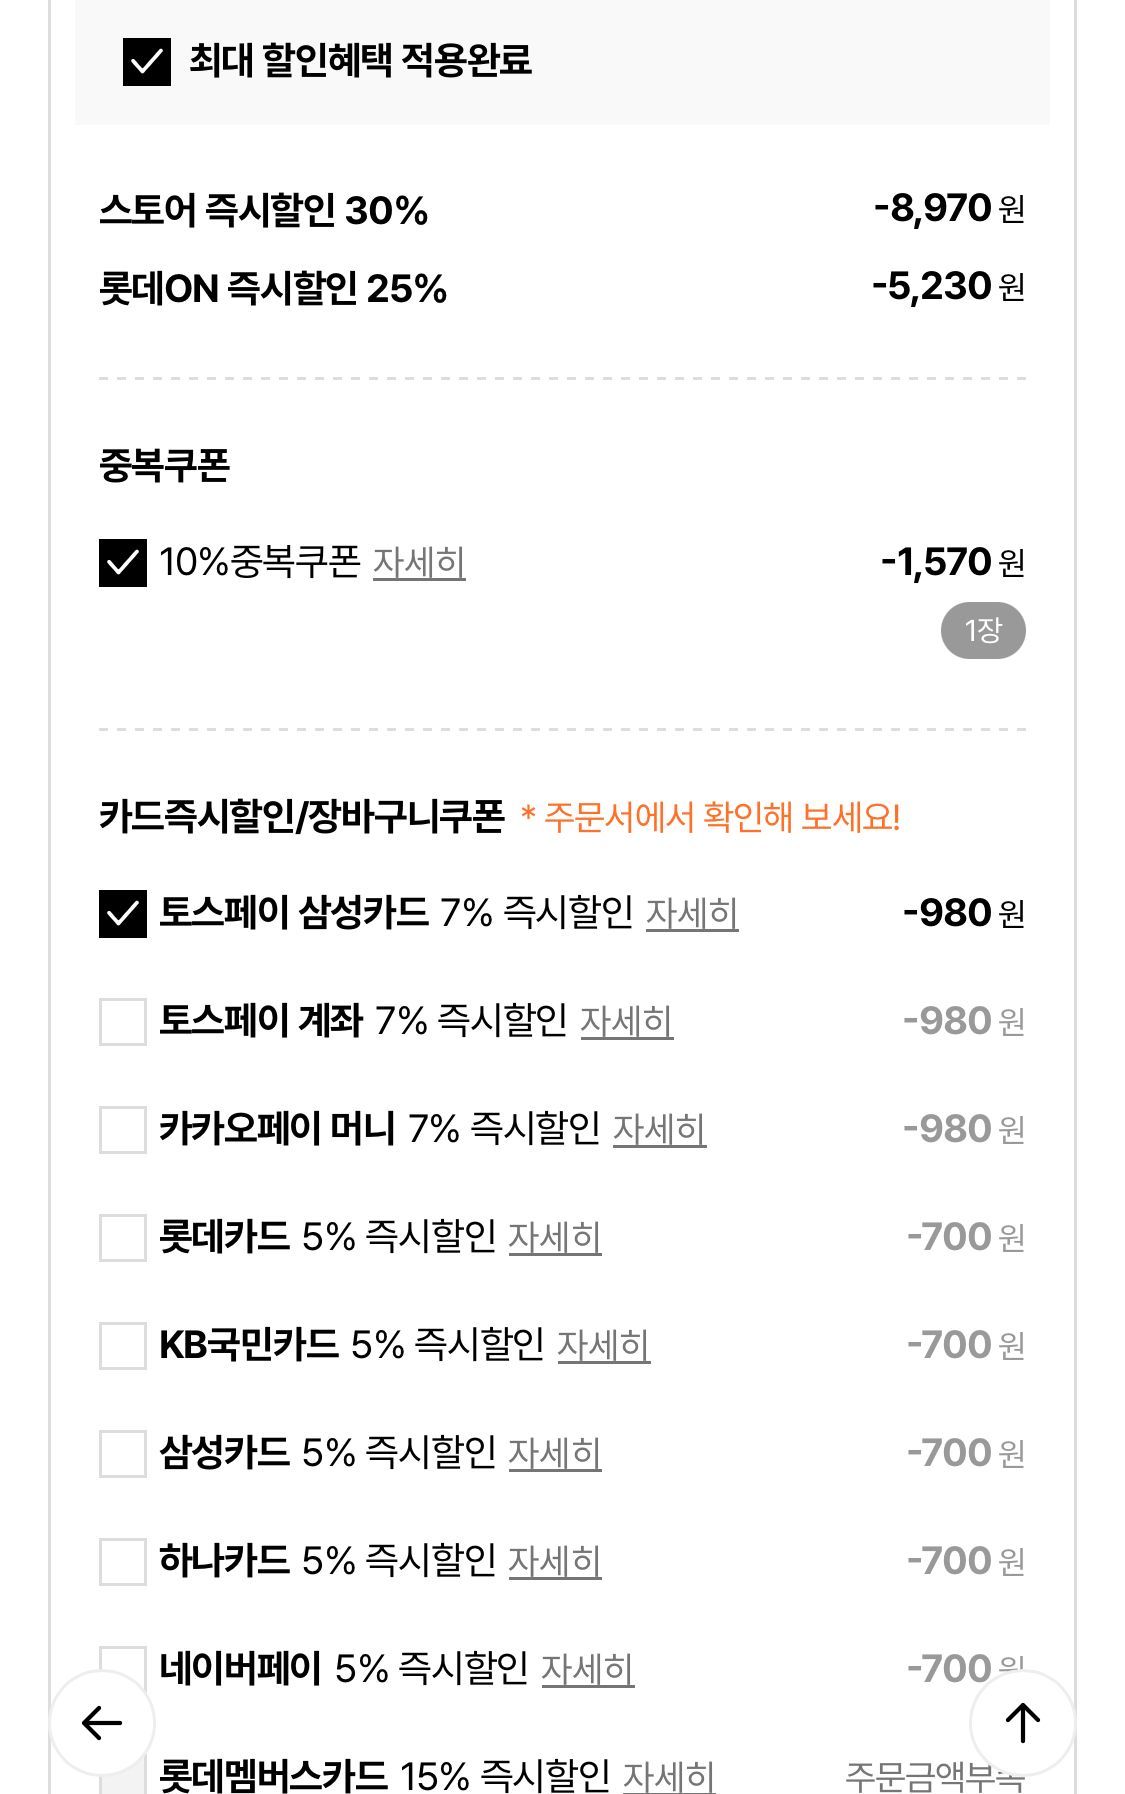Viewport: 1125px width, 1794px height.
Task: Tick the KB국민카드 5% 즉시할인 checkbox
Action: (x=123, y=1345)
